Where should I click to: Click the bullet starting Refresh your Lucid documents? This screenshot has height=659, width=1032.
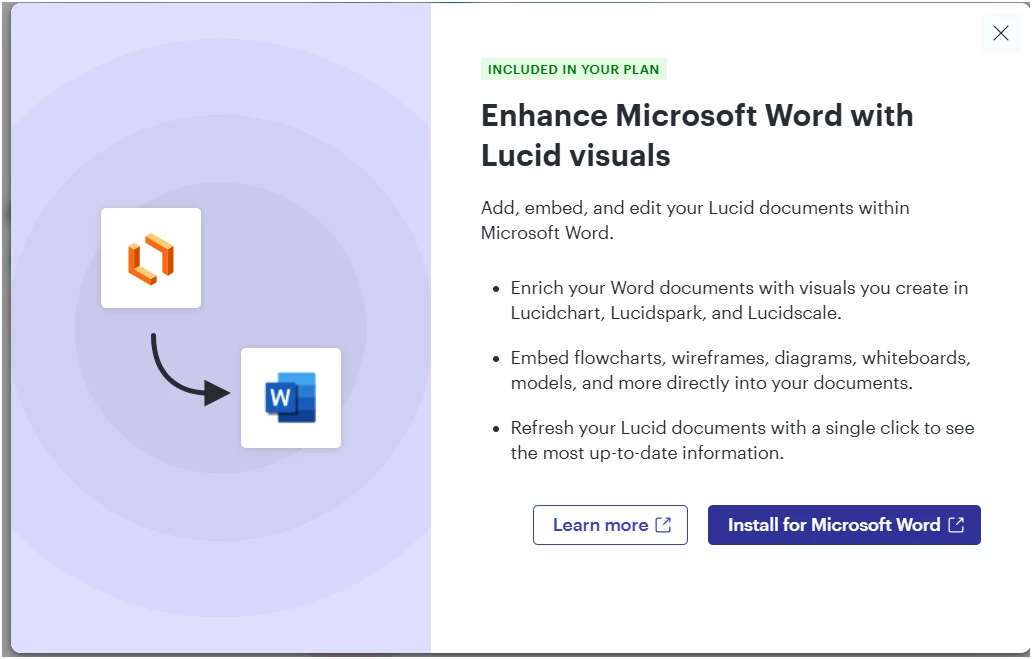742,440
